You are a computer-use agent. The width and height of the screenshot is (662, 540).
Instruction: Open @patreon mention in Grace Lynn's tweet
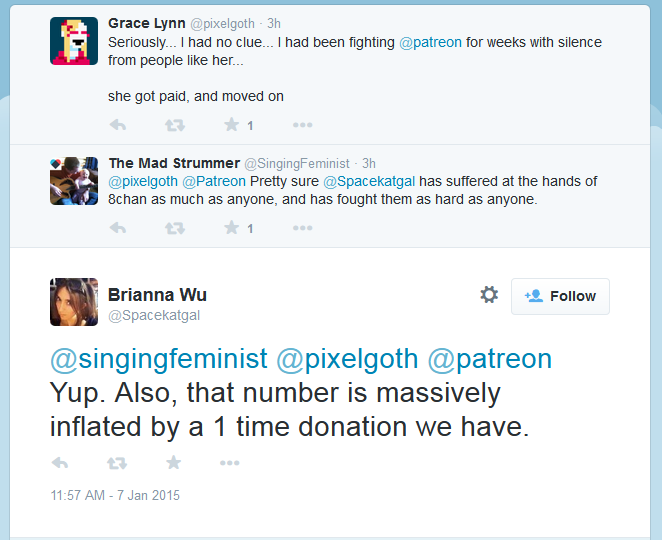[430, 42]
